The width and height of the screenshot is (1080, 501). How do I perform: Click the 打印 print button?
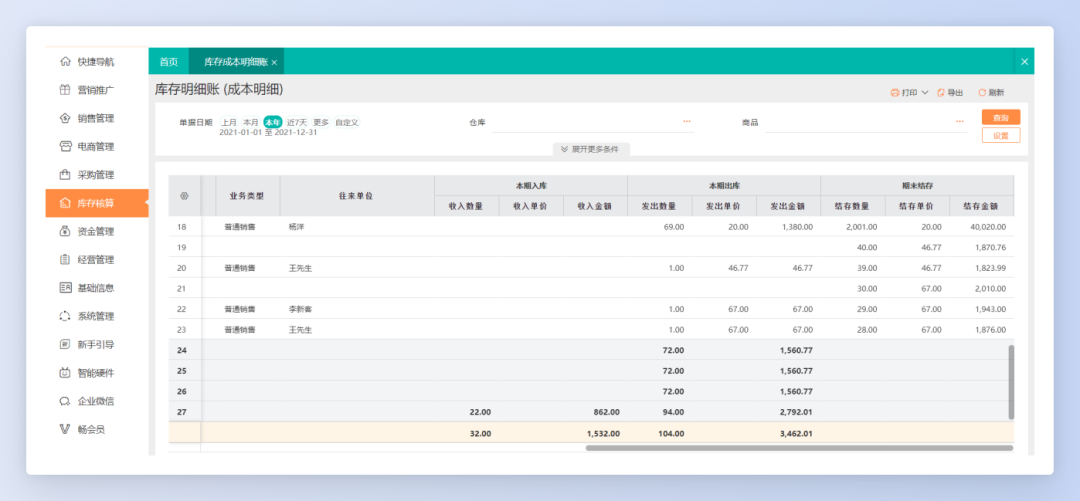pyautogui.click(x=904, y=92)
